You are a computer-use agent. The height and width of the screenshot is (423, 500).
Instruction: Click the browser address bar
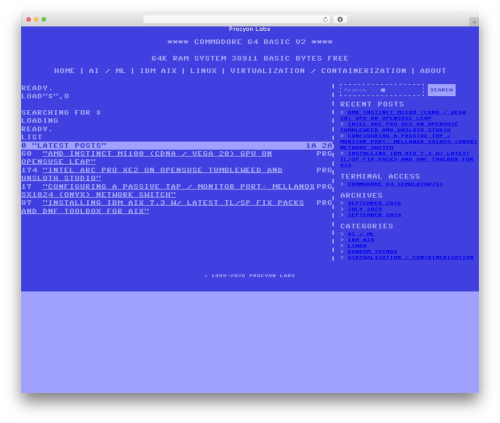[x=237, y=19]
